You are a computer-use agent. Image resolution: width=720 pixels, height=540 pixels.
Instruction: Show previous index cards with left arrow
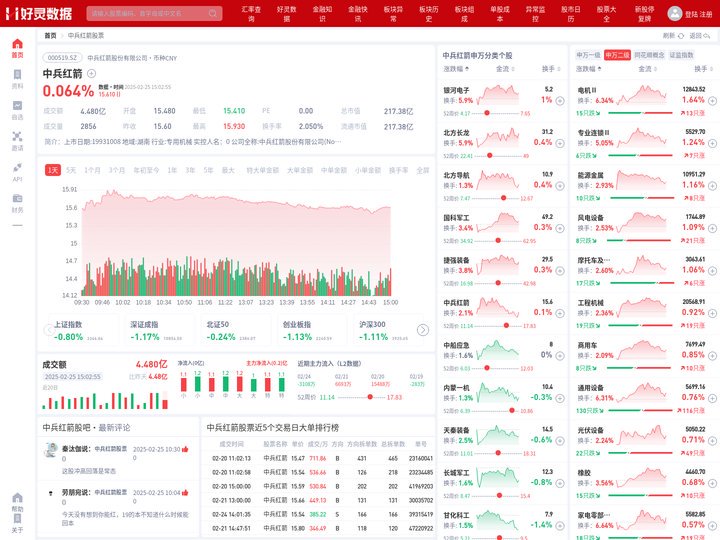pos(49,330)
